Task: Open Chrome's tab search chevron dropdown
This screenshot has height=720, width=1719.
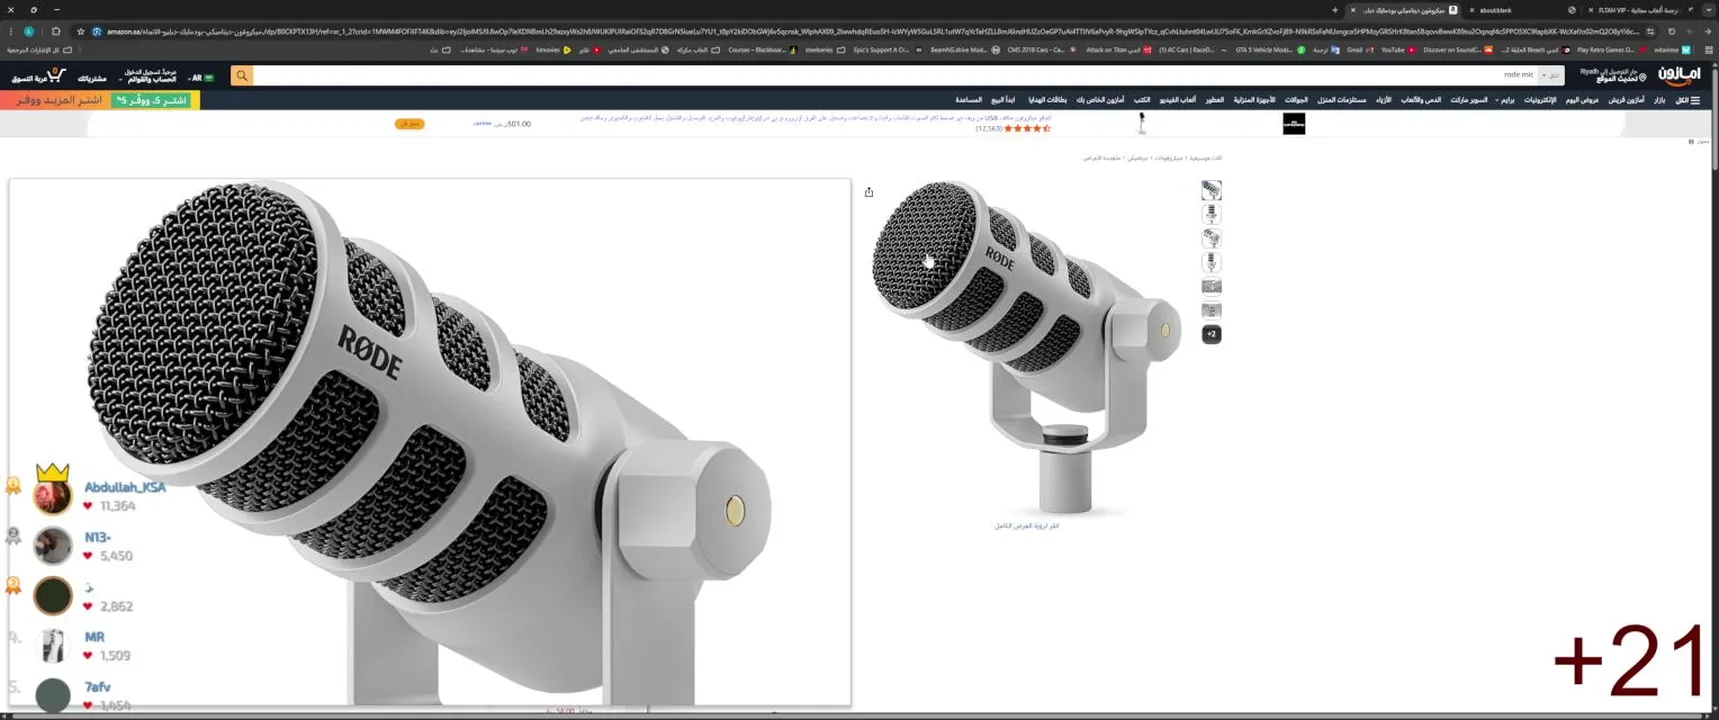Action: (x=1708, y=10)
